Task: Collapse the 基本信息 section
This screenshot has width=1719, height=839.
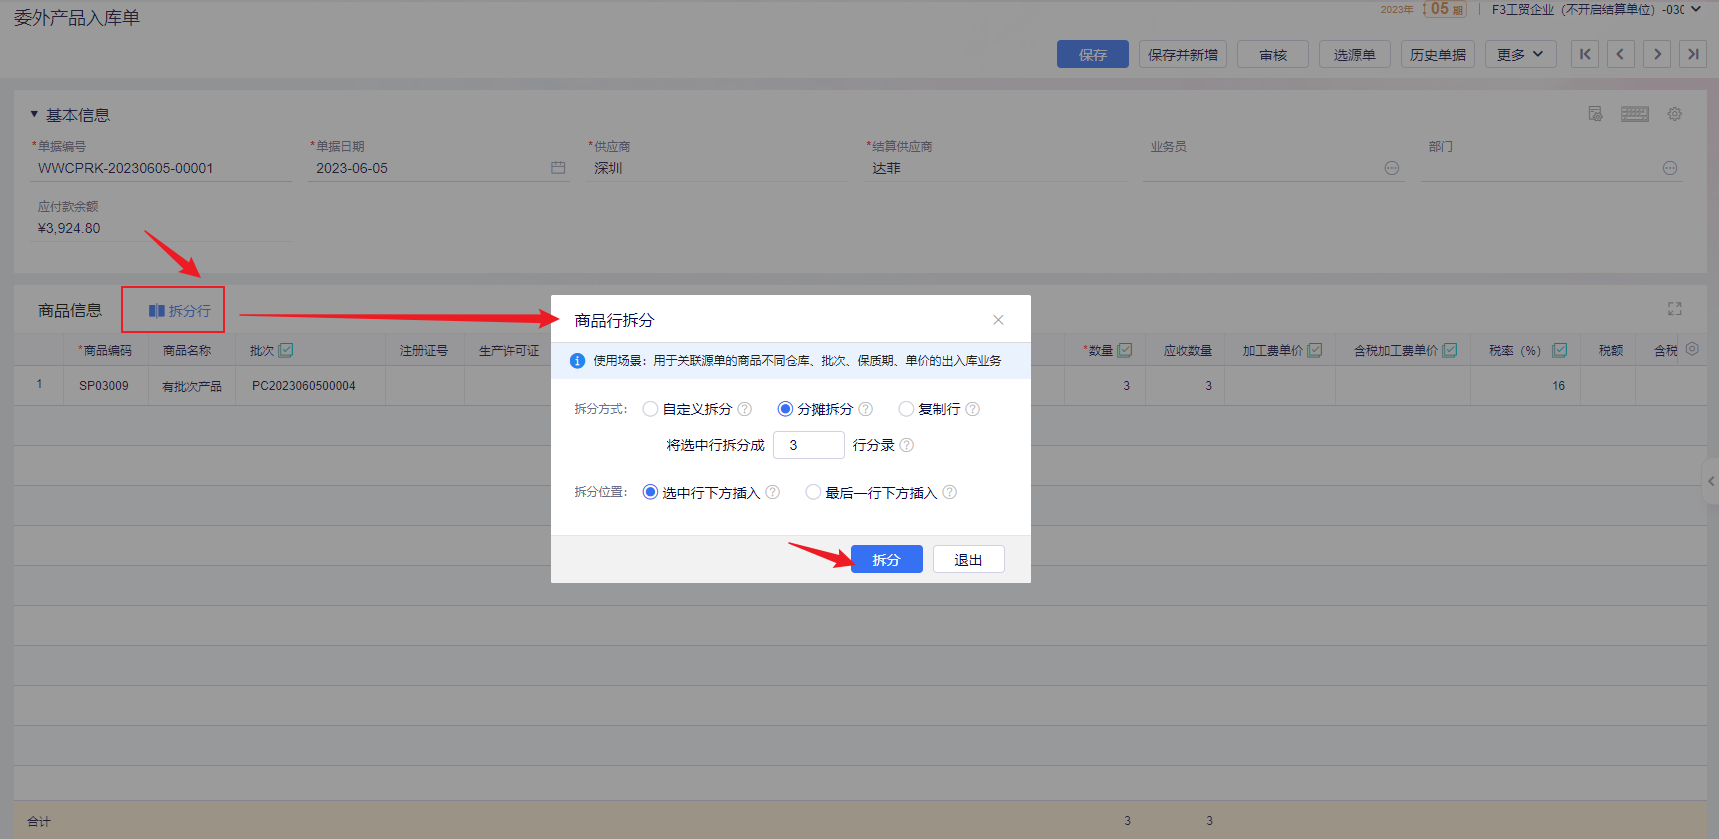Action: [x=34, y=114]
